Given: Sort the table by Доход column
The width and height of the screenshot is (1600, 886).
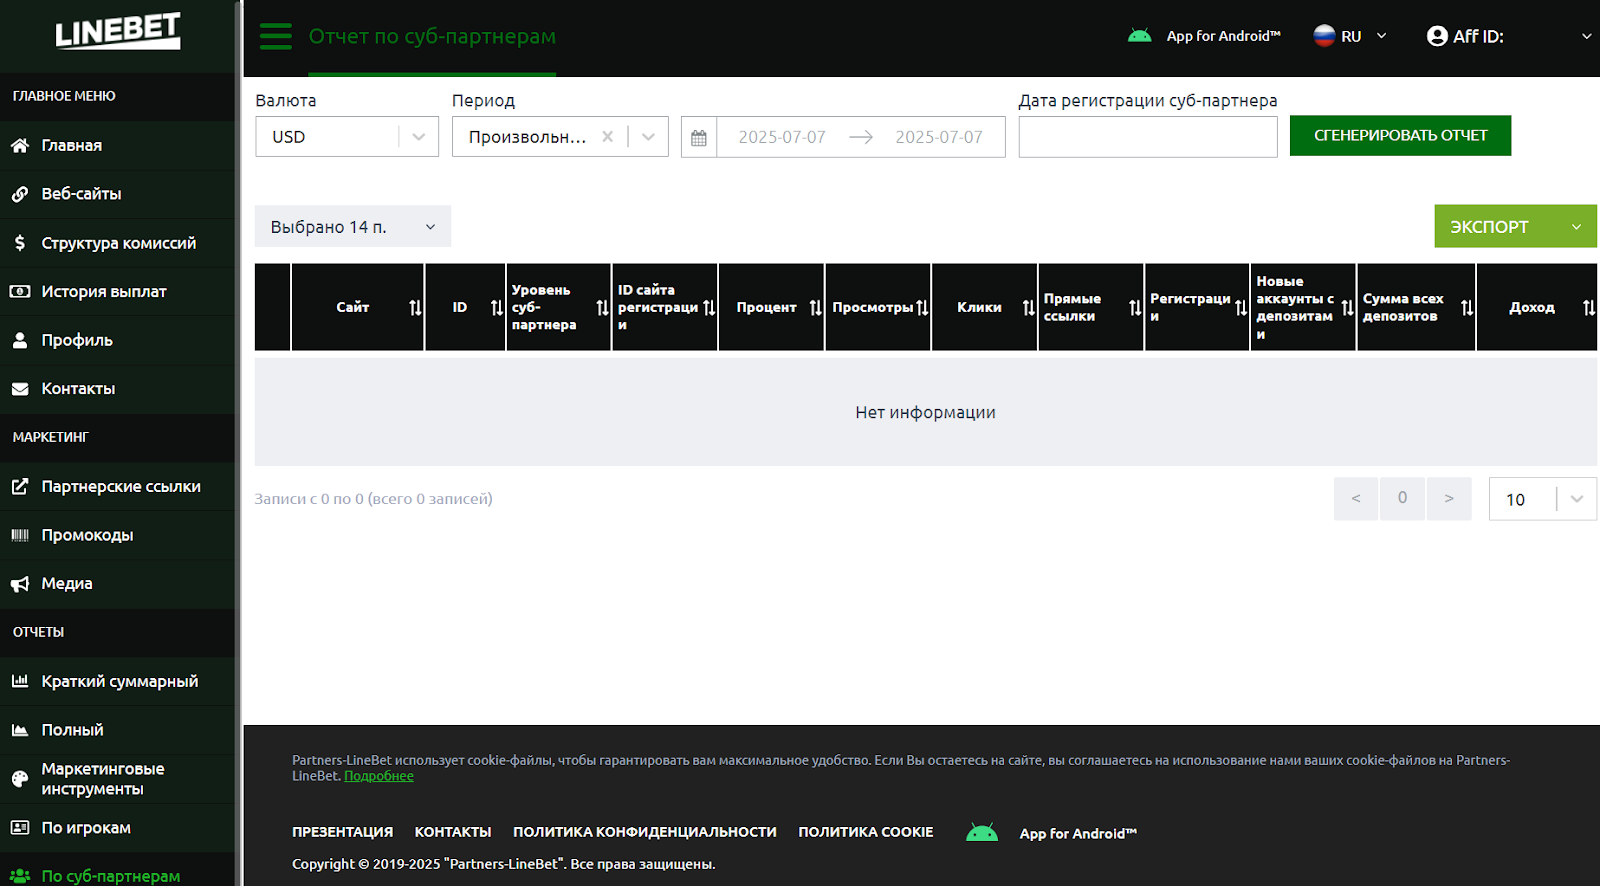Looking at the screenshot, I should pos(1589,308).
